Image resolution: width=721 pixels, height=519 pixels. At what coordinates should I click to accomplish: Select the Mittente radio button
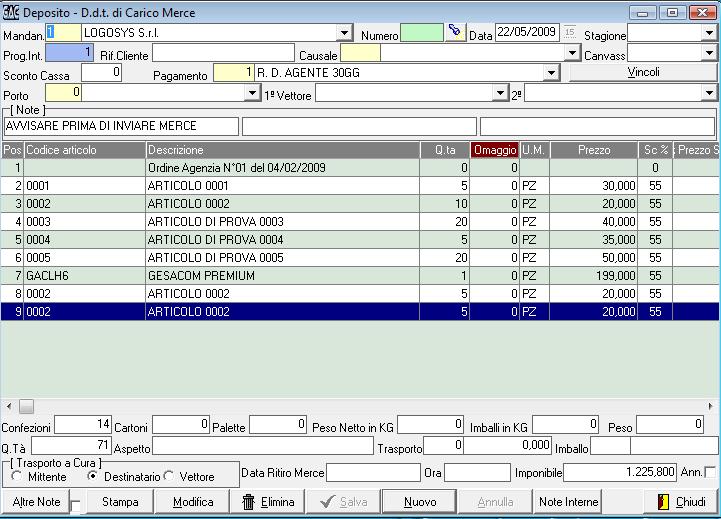[x=17, y=476]
